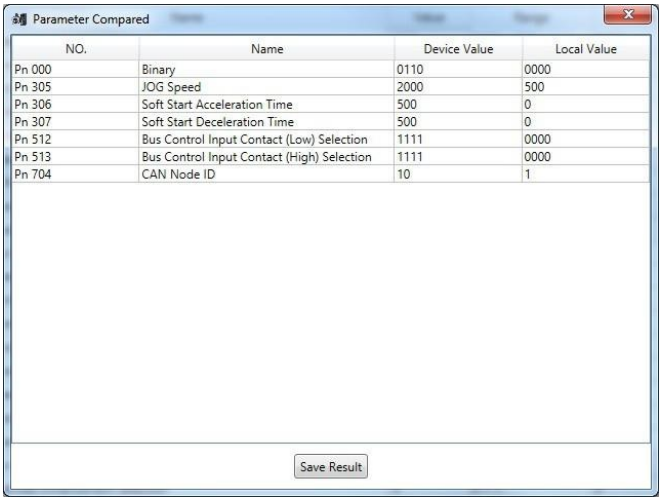Click local value 500 for Pn 305
The image size is (660, 500).
click(x=534, y=87)
